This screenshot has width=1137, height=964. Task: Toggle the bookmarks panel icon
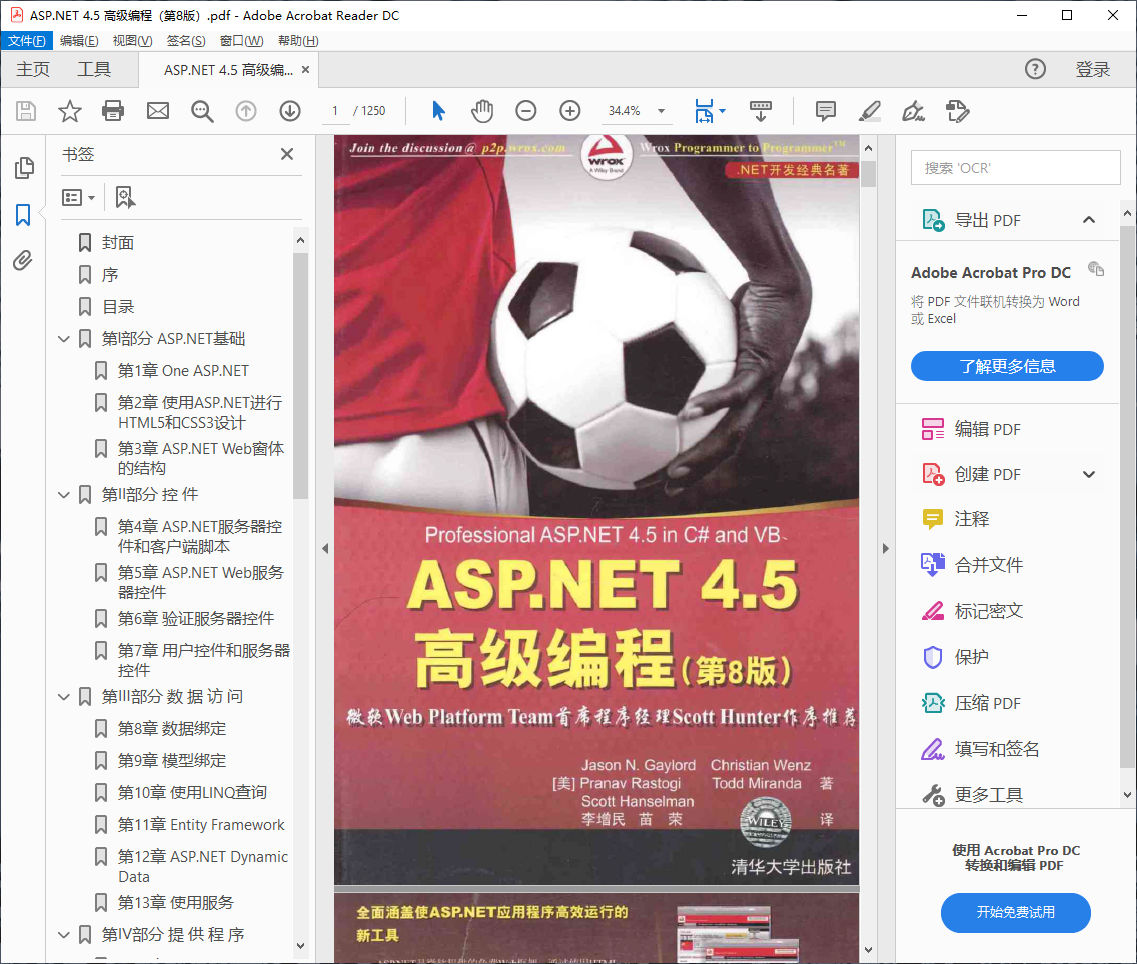coord(23,215)
